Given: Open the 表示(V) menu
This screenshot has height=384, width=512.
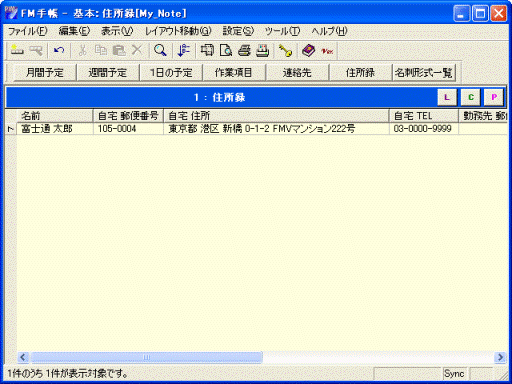Looking at the screenshot, I should pyautogui.click(x=117, y=31).
